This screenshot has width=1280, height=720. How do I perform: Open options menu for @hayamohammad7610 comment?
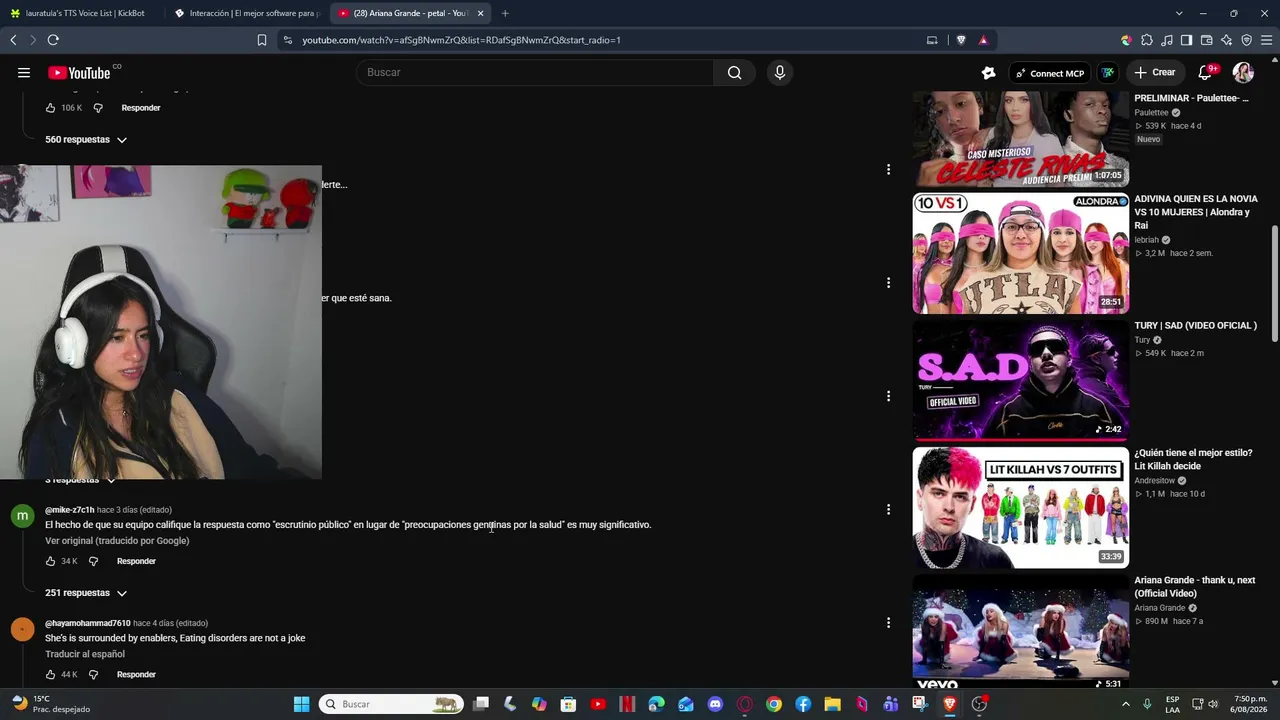click(888, 623)
